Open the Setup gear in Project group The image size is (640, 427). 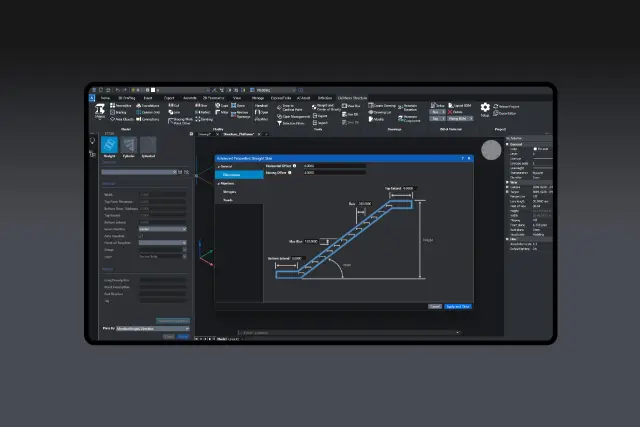485,109
